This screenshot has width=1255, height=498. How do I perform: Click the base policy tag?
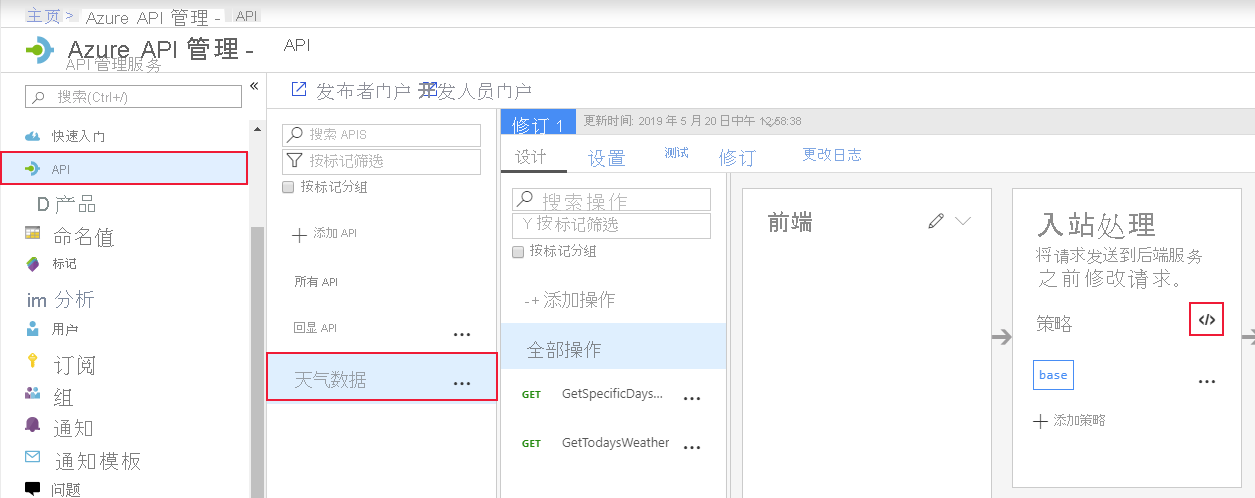click(1053, 375)
